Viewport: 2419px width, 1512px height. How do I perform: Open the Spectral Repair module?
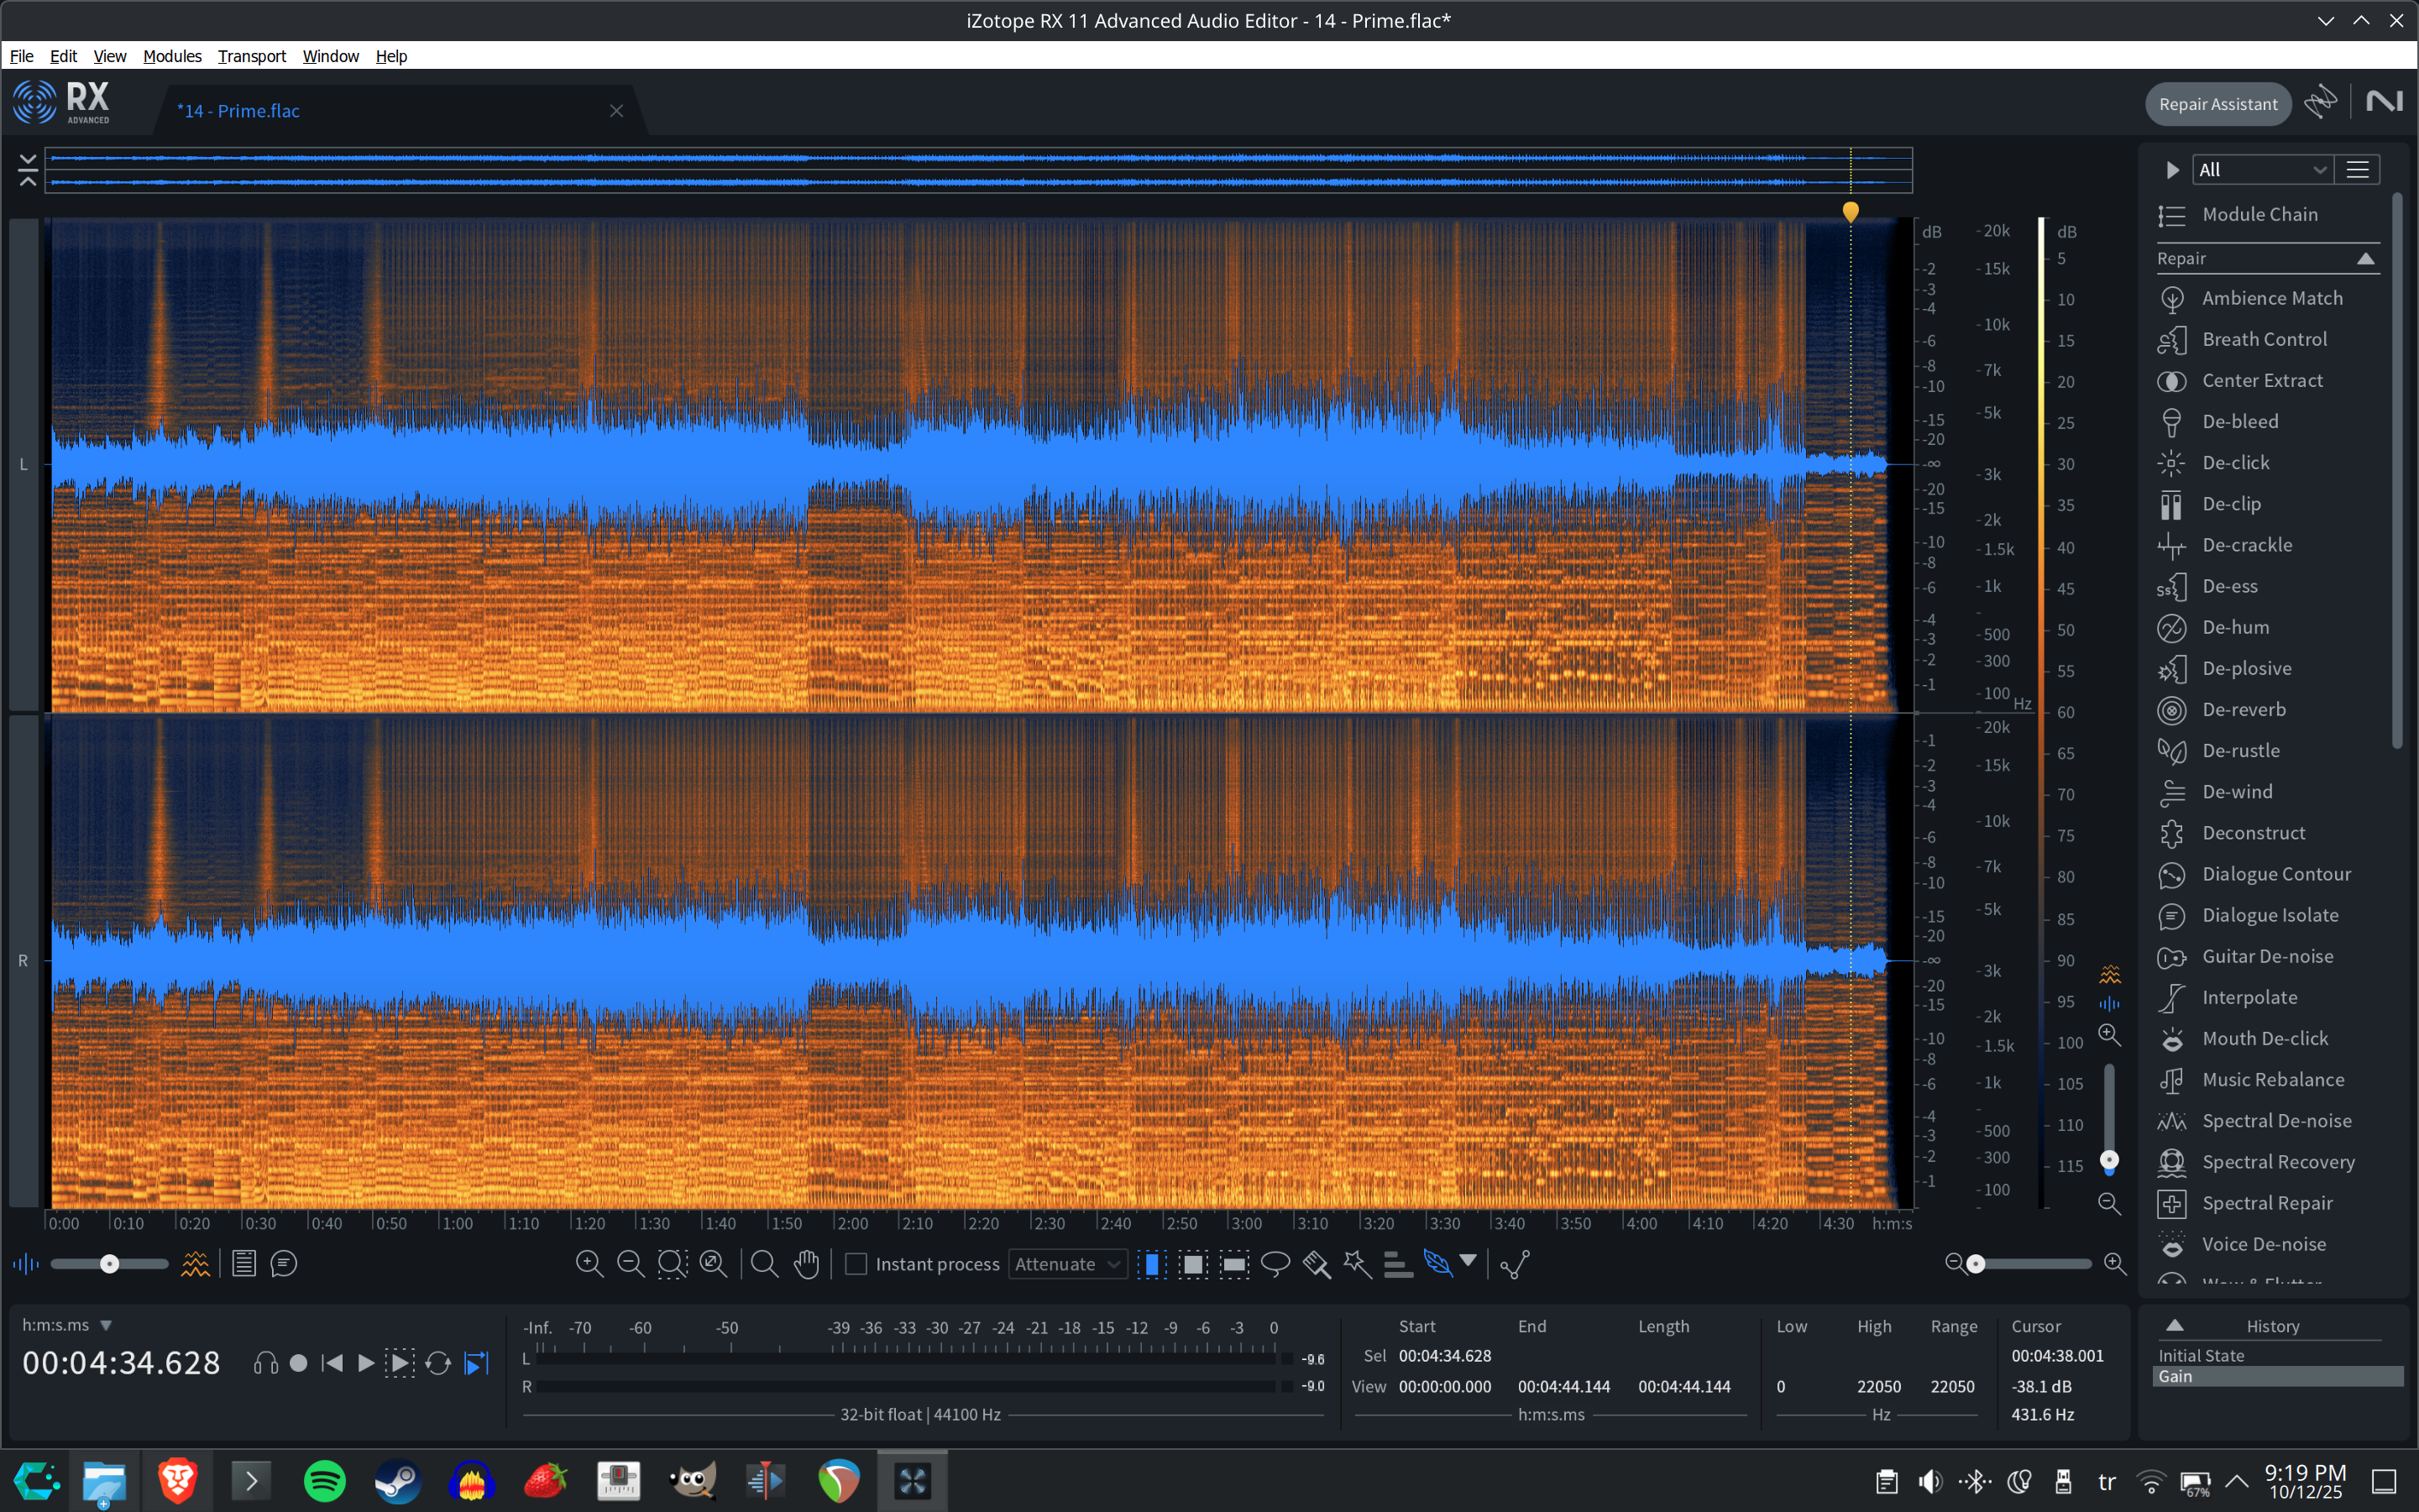(x=2269, y=1203)
